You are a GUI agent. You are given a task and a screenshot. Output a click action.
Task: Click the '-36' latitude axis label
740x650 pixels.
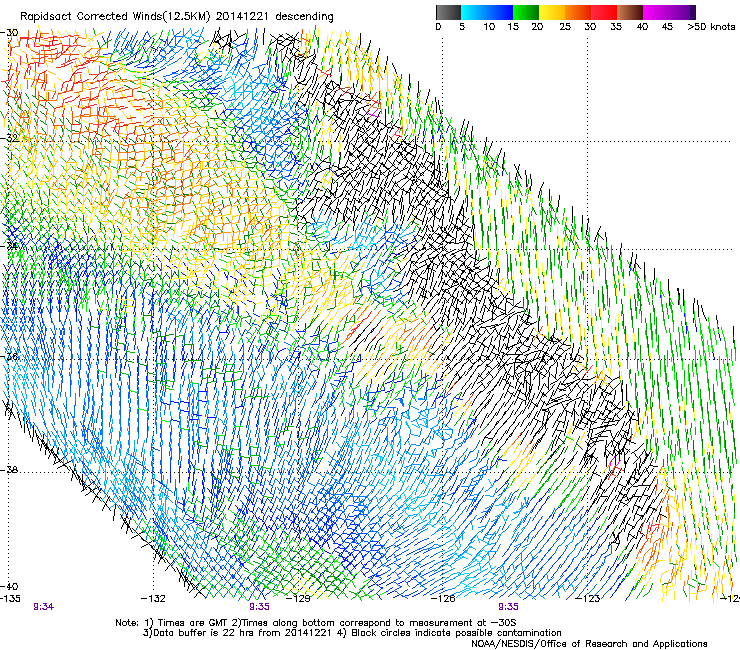9,356
